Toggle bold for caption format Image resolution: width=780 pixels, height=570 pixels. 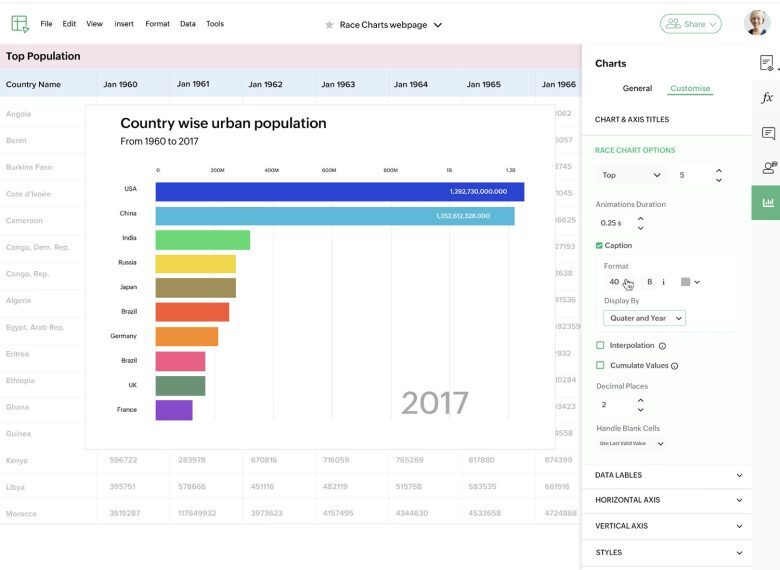649,282
